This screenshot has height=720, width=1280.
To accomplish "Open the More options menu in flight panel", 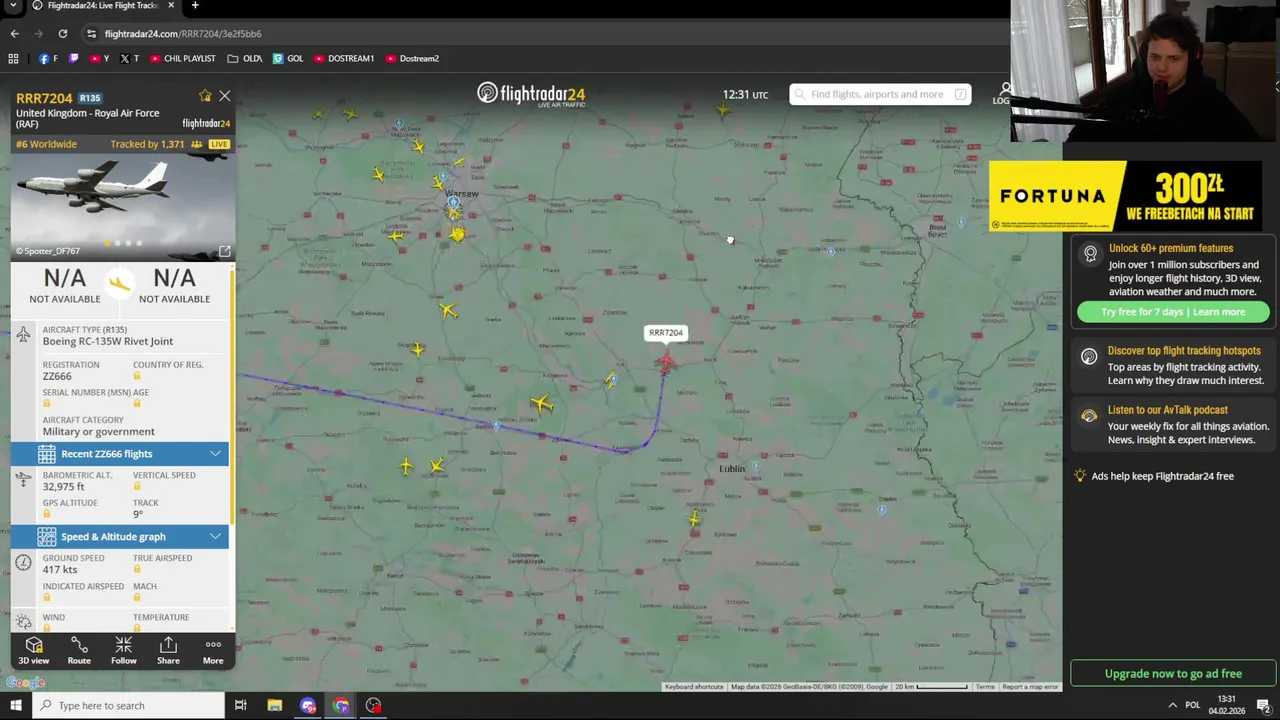I will tap(213, 650).
